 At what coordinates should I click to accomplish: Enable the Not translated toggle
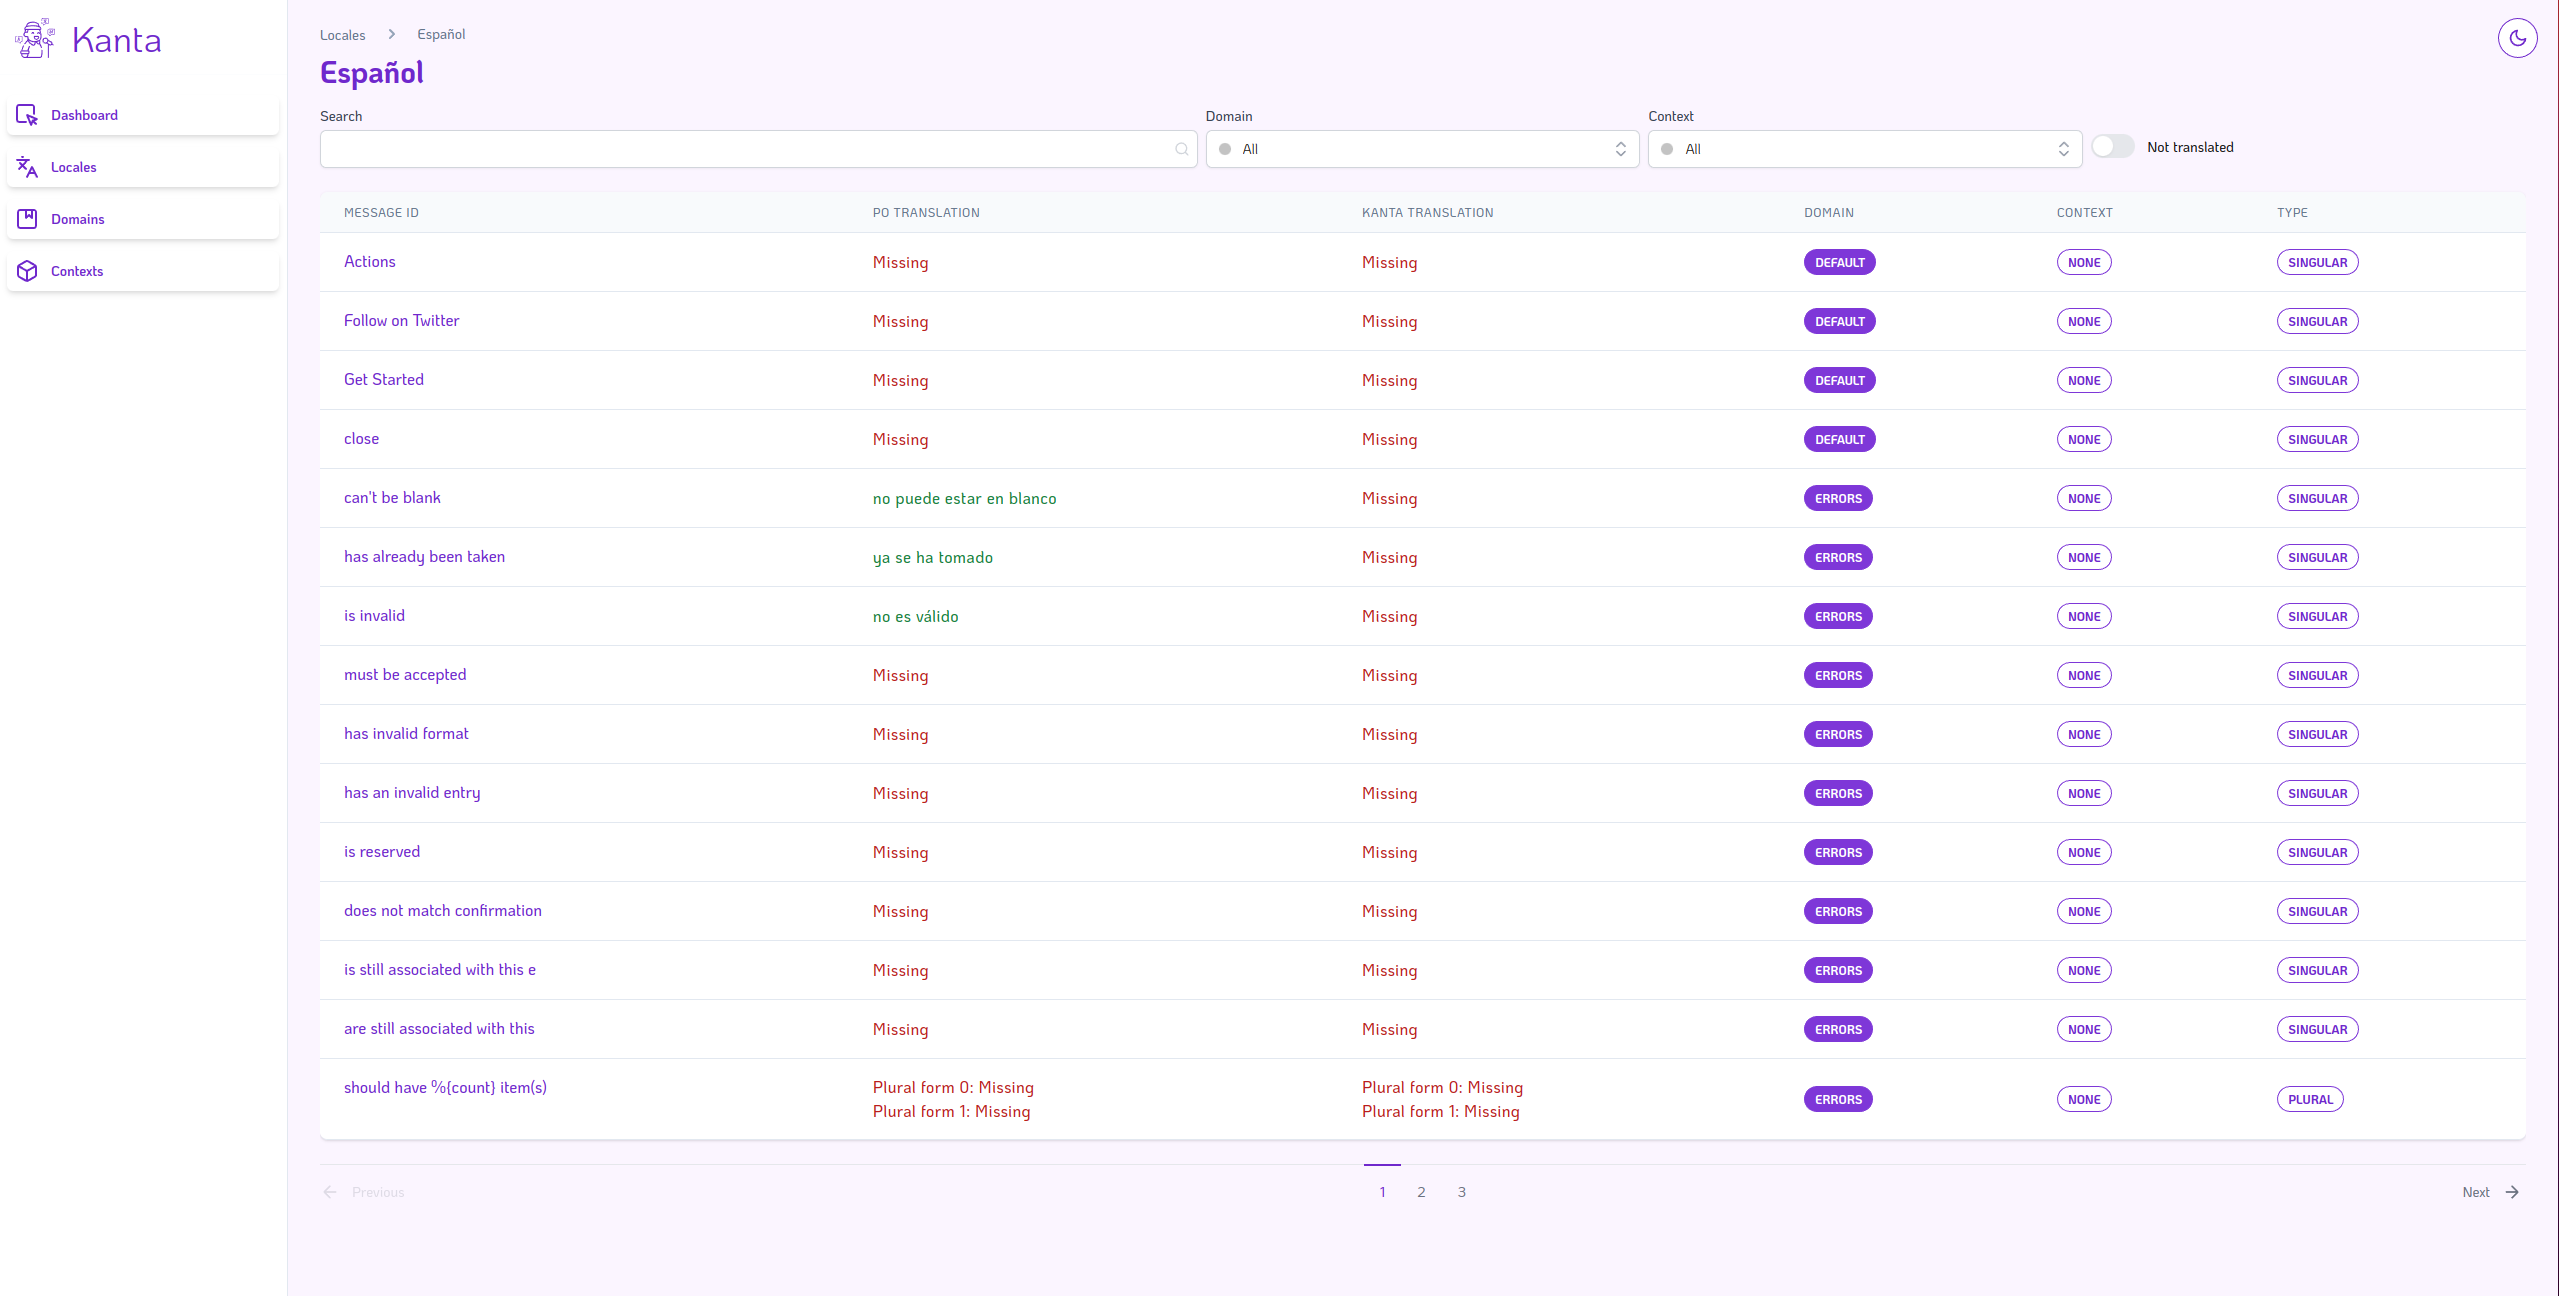2112,147
